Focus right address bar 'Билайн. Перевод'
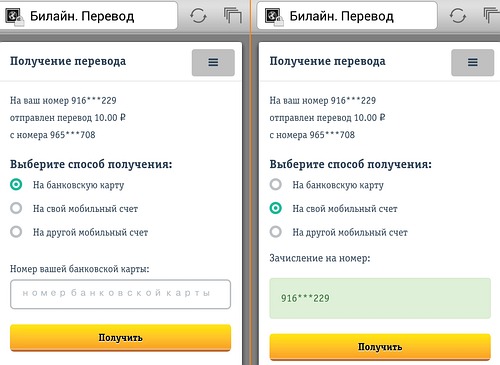500x365 pixels. tap(347, 16)
